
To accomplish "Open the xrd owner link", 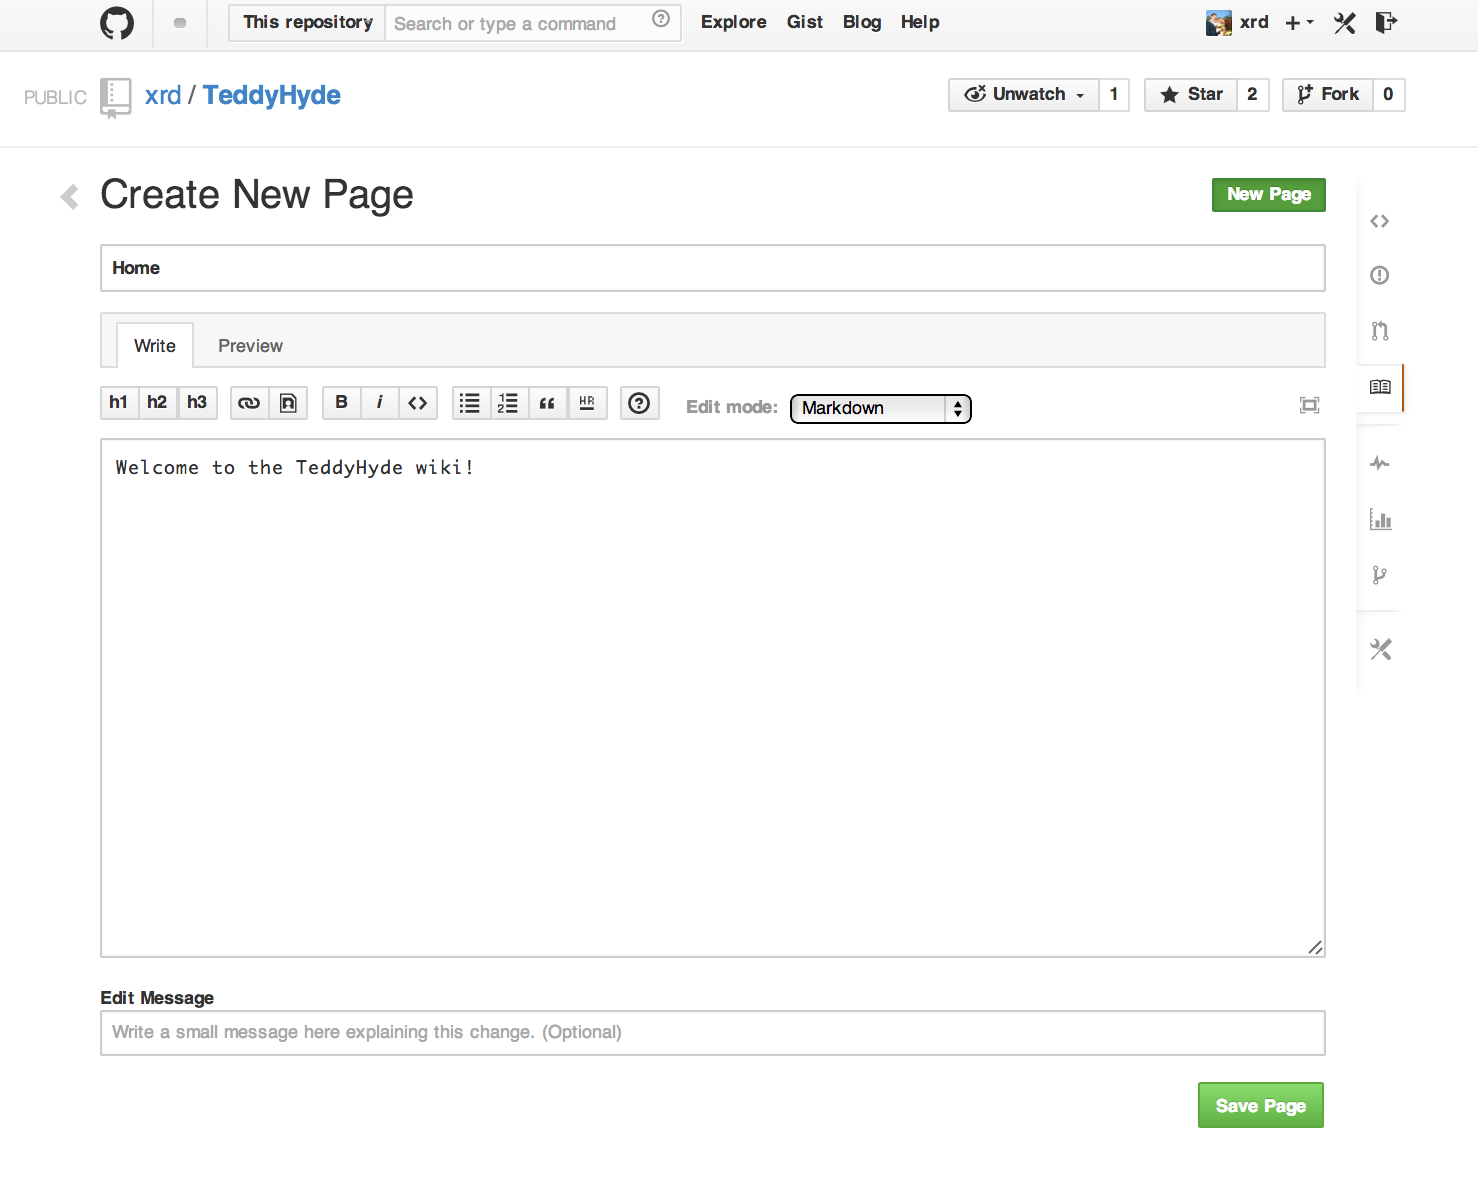I will pos(163,95).
